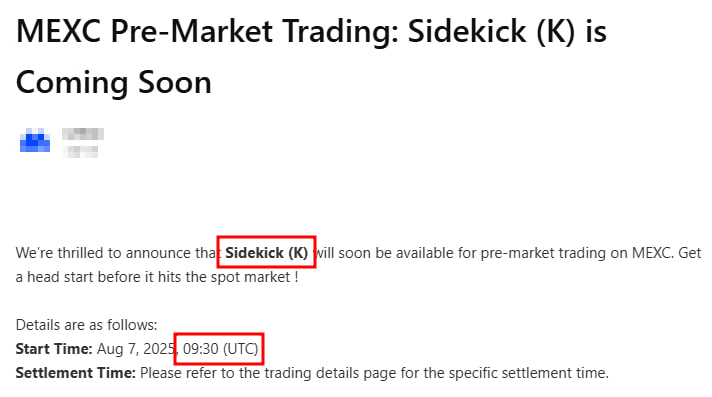The height and width of the screenshot is (397, 712).
Task: Click the word "MEXC" in the headline
Action: click(x=58, y=32)
